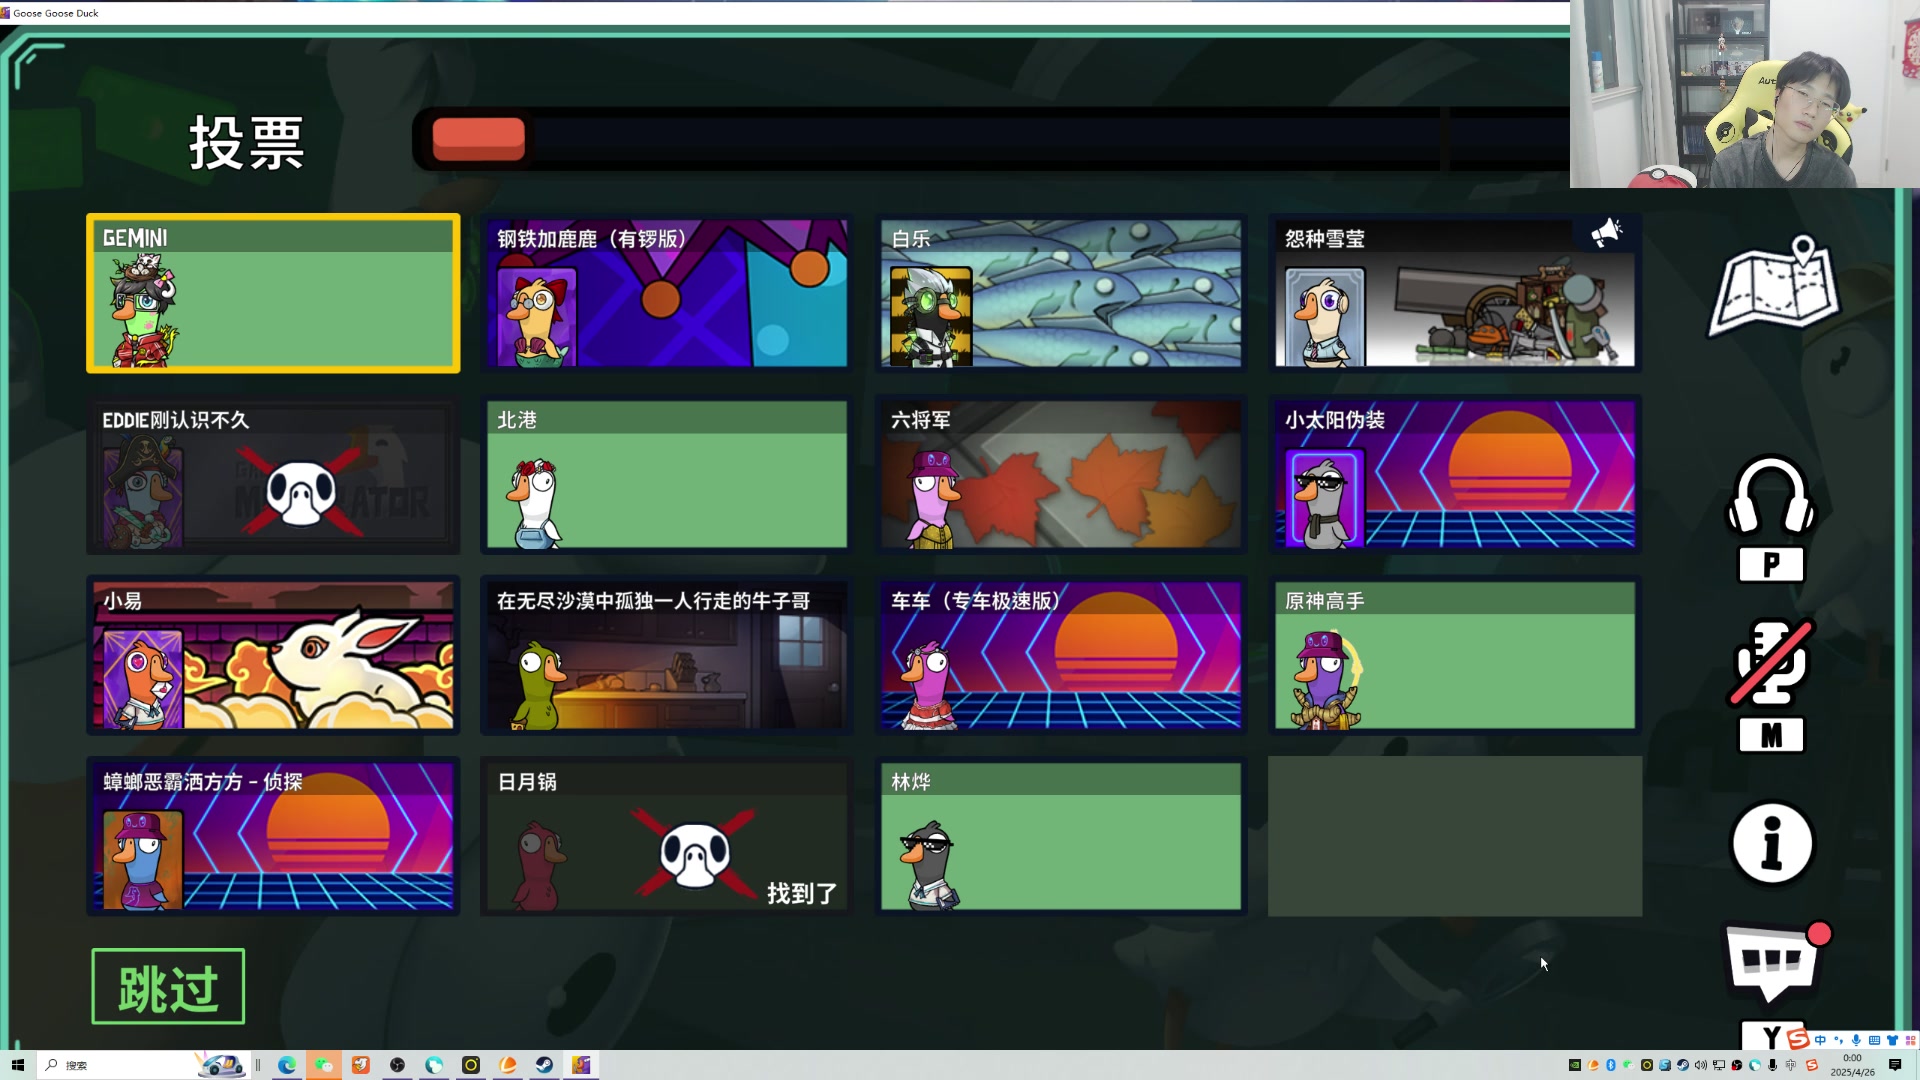Image resolution: width=1920 pixels, height=1080 pixels.
Task: Open the info circle icon
Action: click(1771, 843)
